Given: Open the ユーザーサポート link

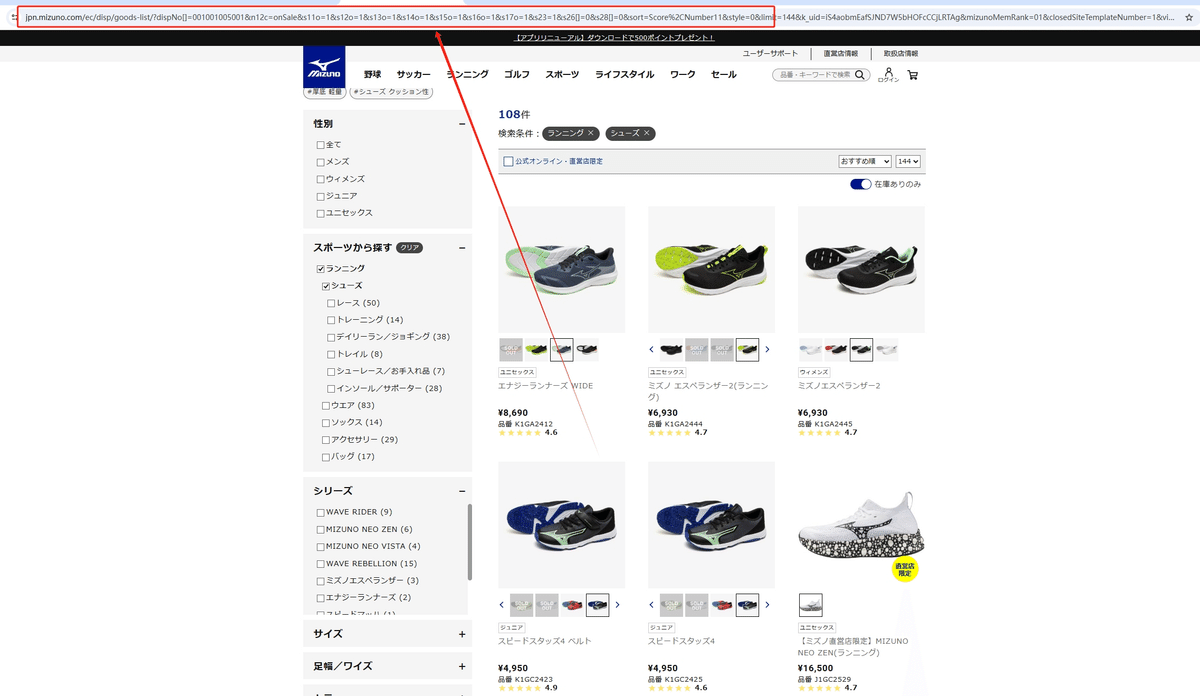Looking at the screenshot, I should [771, 53].
